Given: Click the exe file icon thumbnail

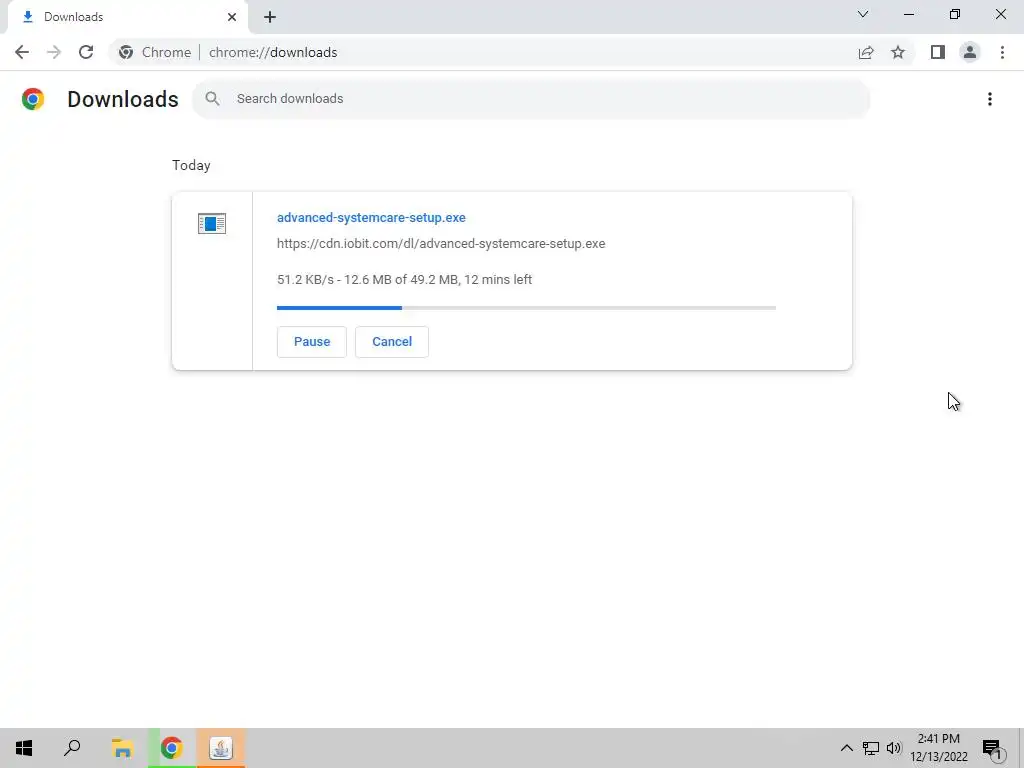Looking at the screenshot, I should coord(212,223).
